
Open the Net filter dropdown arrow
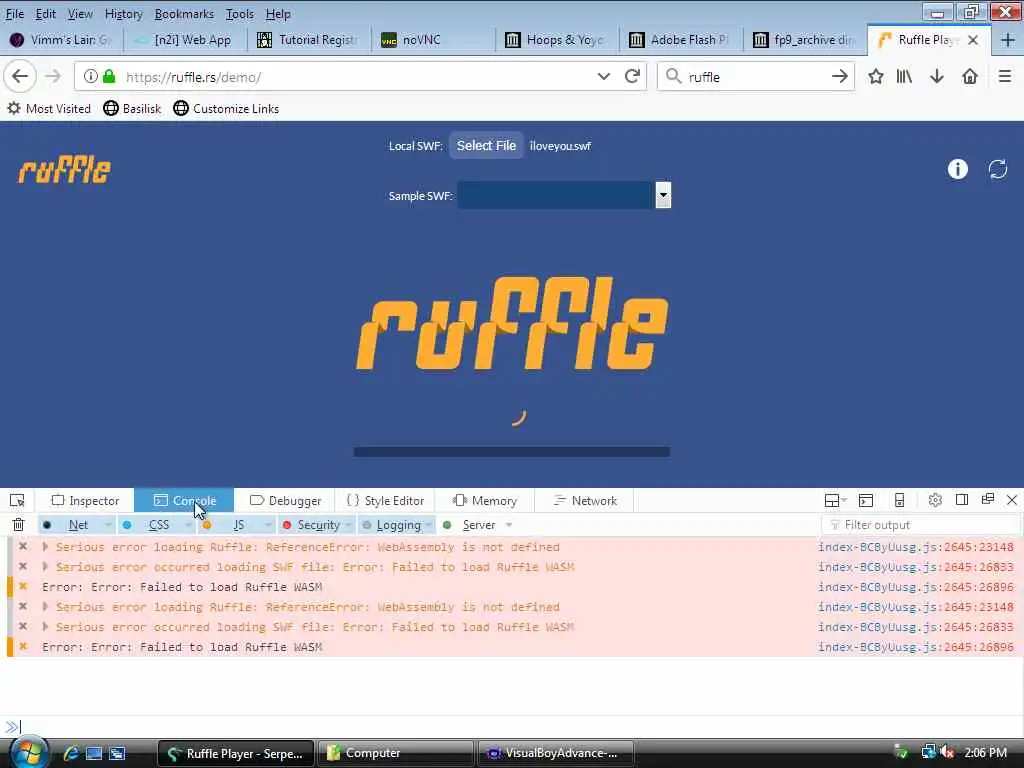107,524
